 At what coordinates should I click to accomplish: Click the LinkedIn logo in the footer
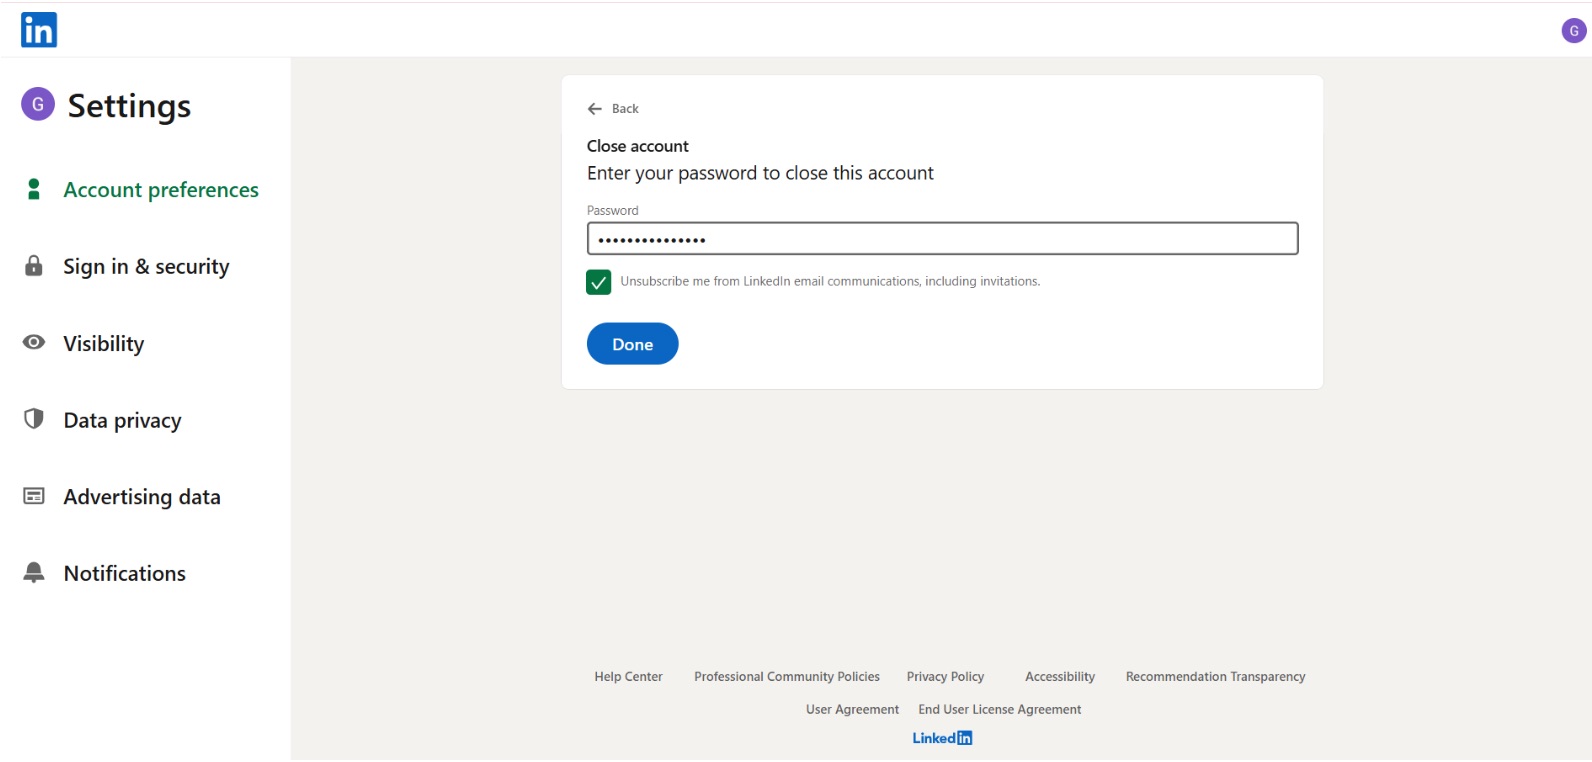pos(942,739)
